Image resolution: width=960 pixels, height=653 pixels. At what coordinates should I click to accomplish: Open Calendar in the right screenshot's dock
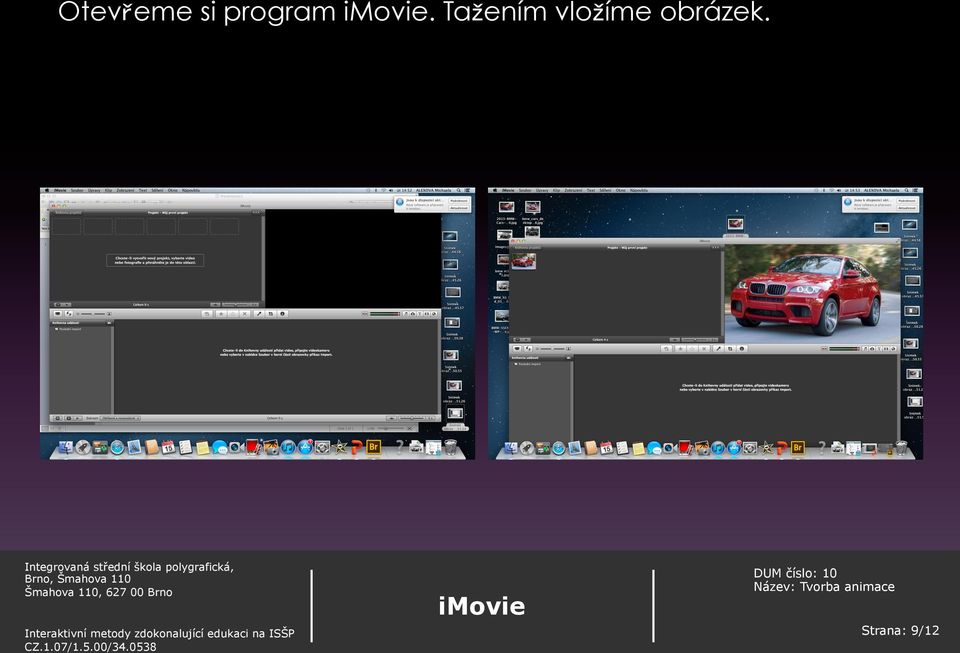606,448
